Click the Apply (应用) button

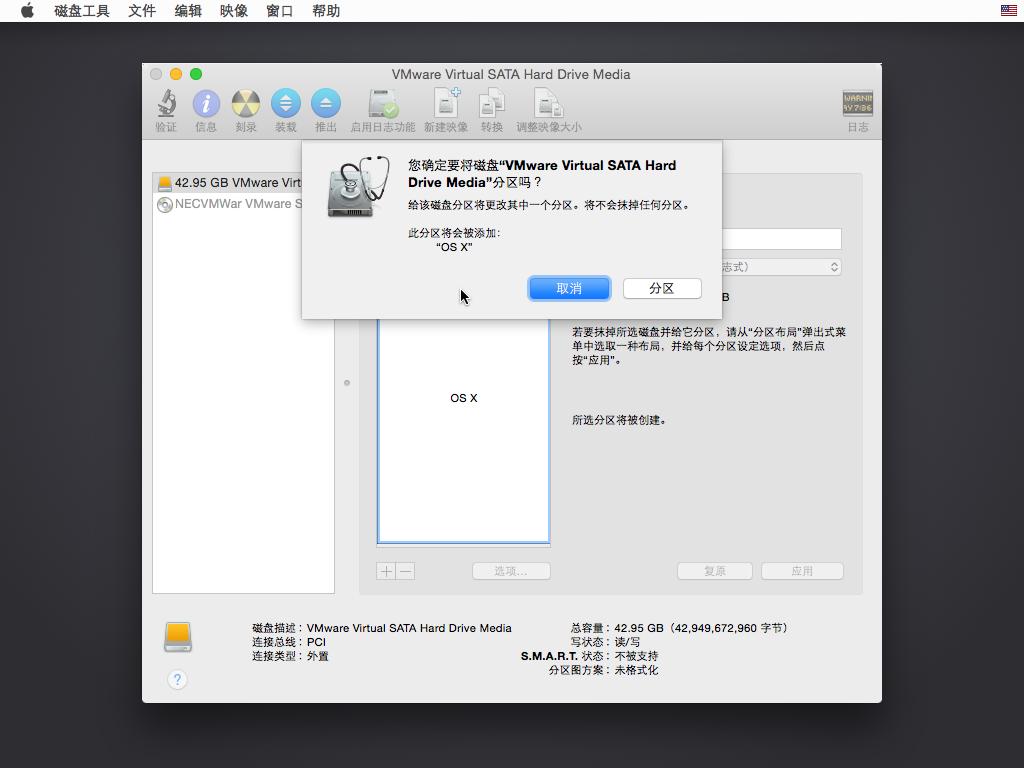pyautogui.click(x=802, y=571)
